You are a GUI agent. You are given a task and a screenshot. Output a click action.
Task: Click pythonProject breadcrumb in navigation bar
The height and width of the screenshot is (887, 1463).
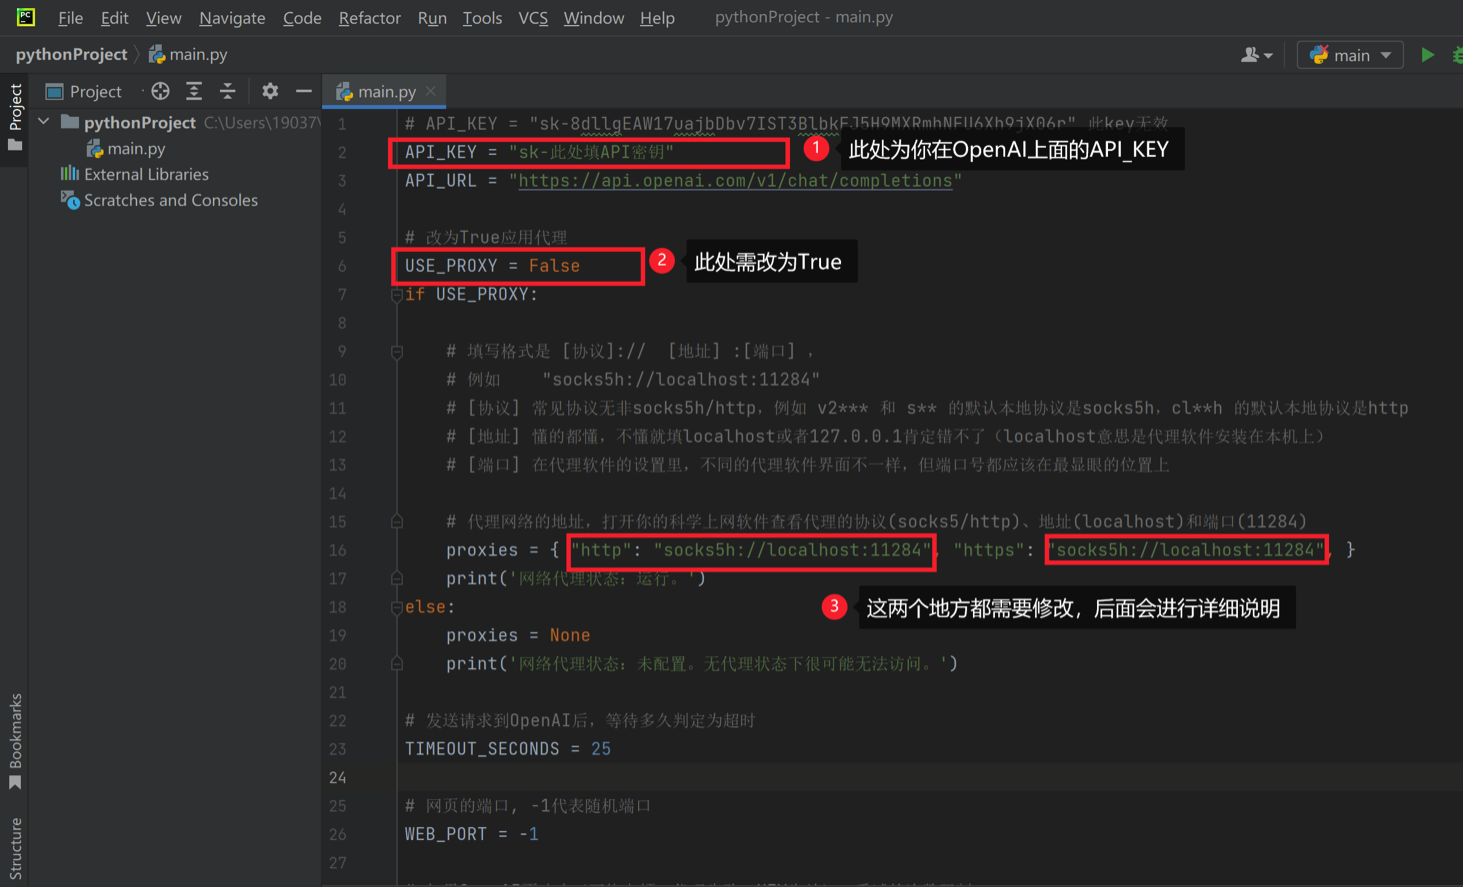(71, 54)
